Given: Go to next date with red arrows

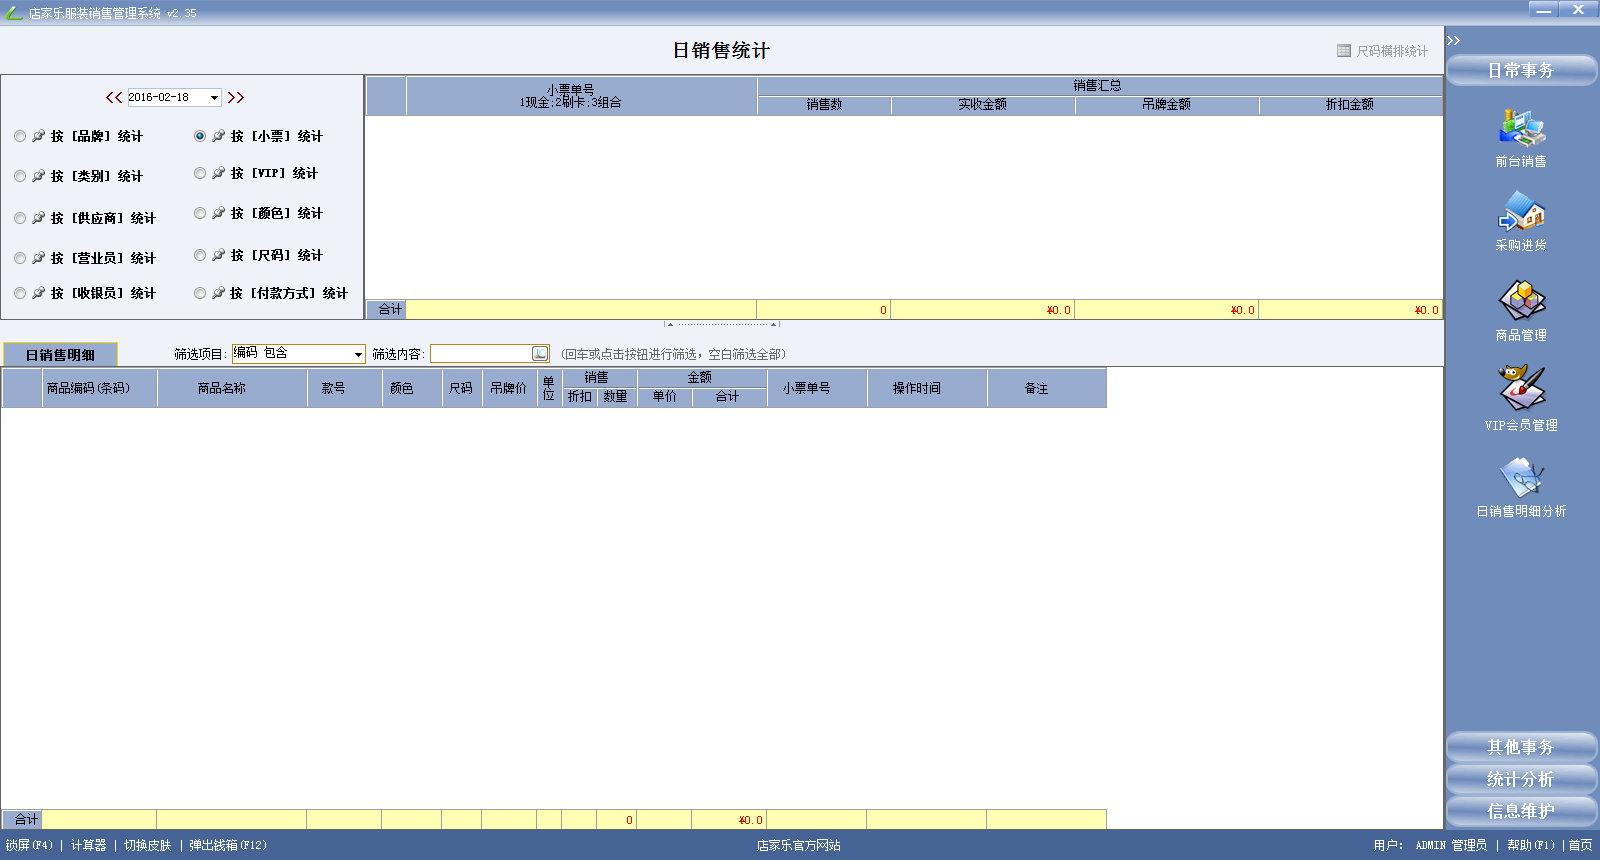Looking at the screenshot, I should point(235,97).
